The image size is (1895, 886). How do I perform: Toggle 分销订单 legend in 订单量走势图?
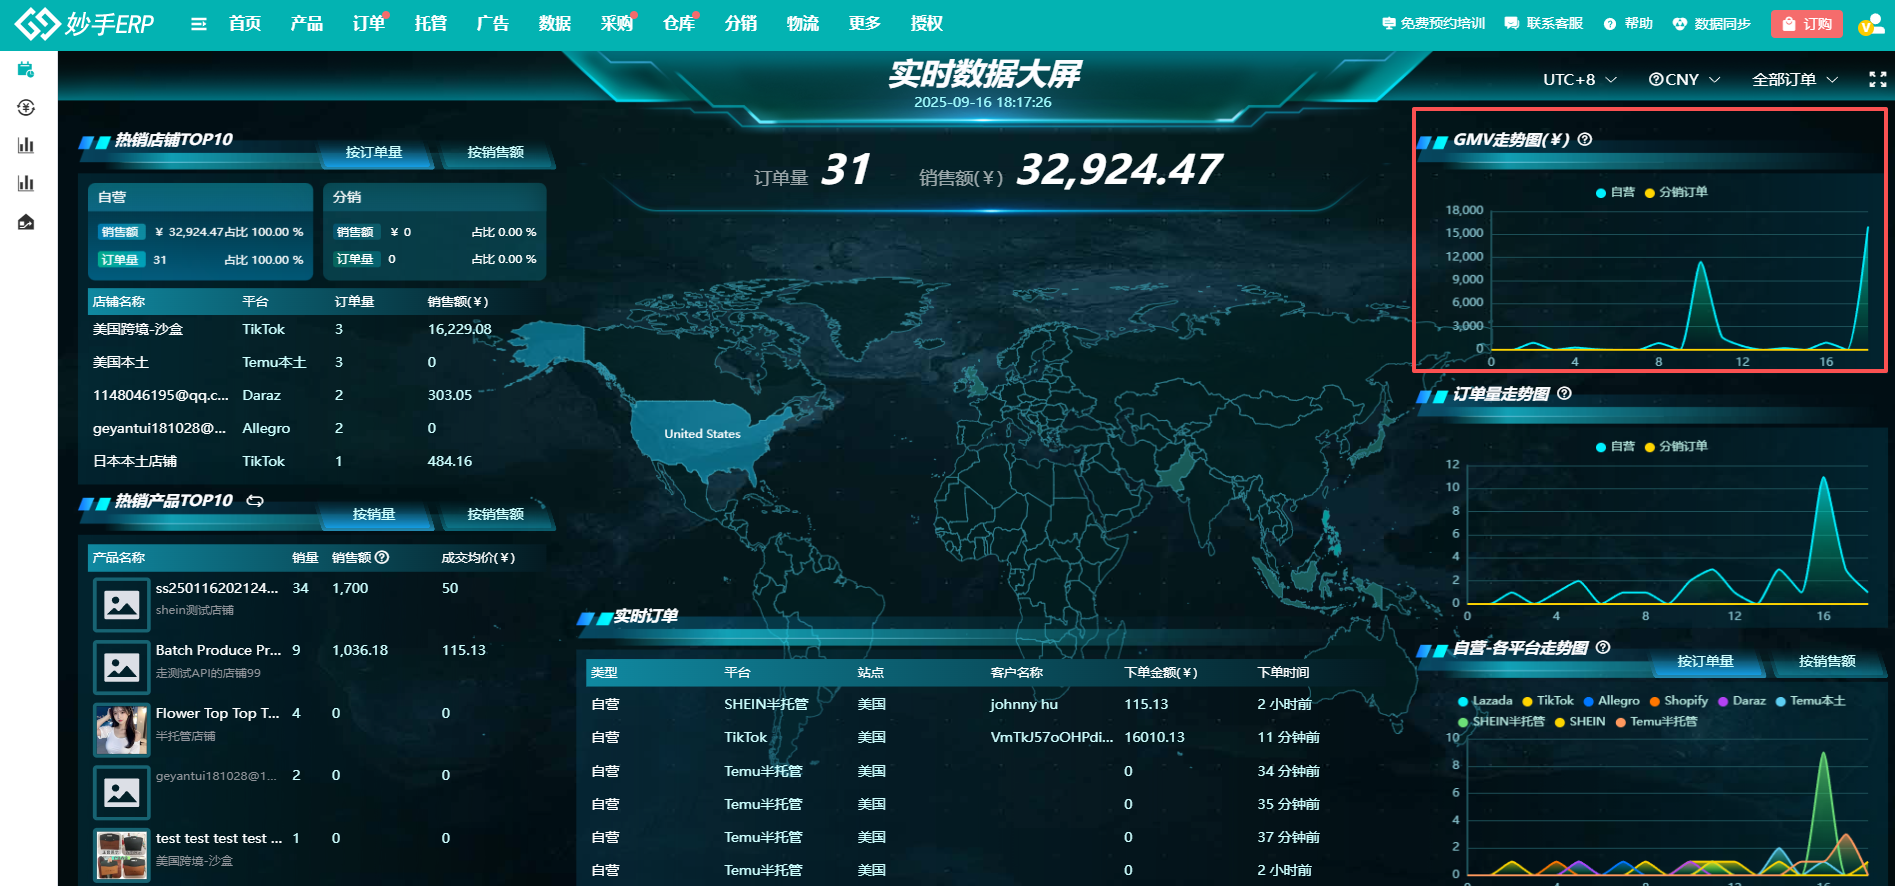click(x=1676, y=446)
